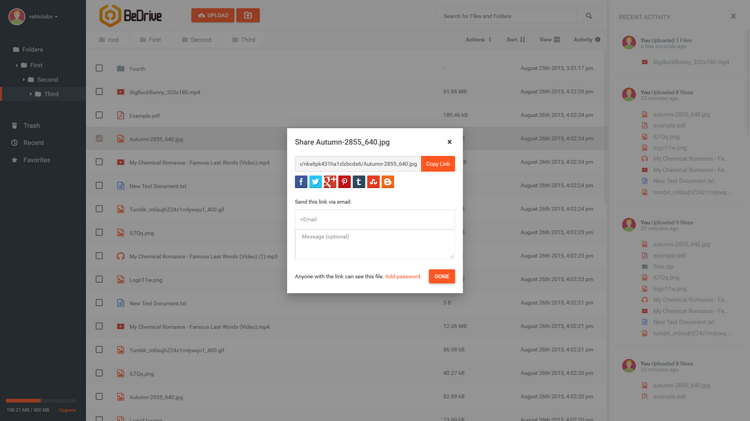Click the mp3 headphone audio file icon in list
Viewport: 750px width, 421px height.
click(x=121, y=256)
